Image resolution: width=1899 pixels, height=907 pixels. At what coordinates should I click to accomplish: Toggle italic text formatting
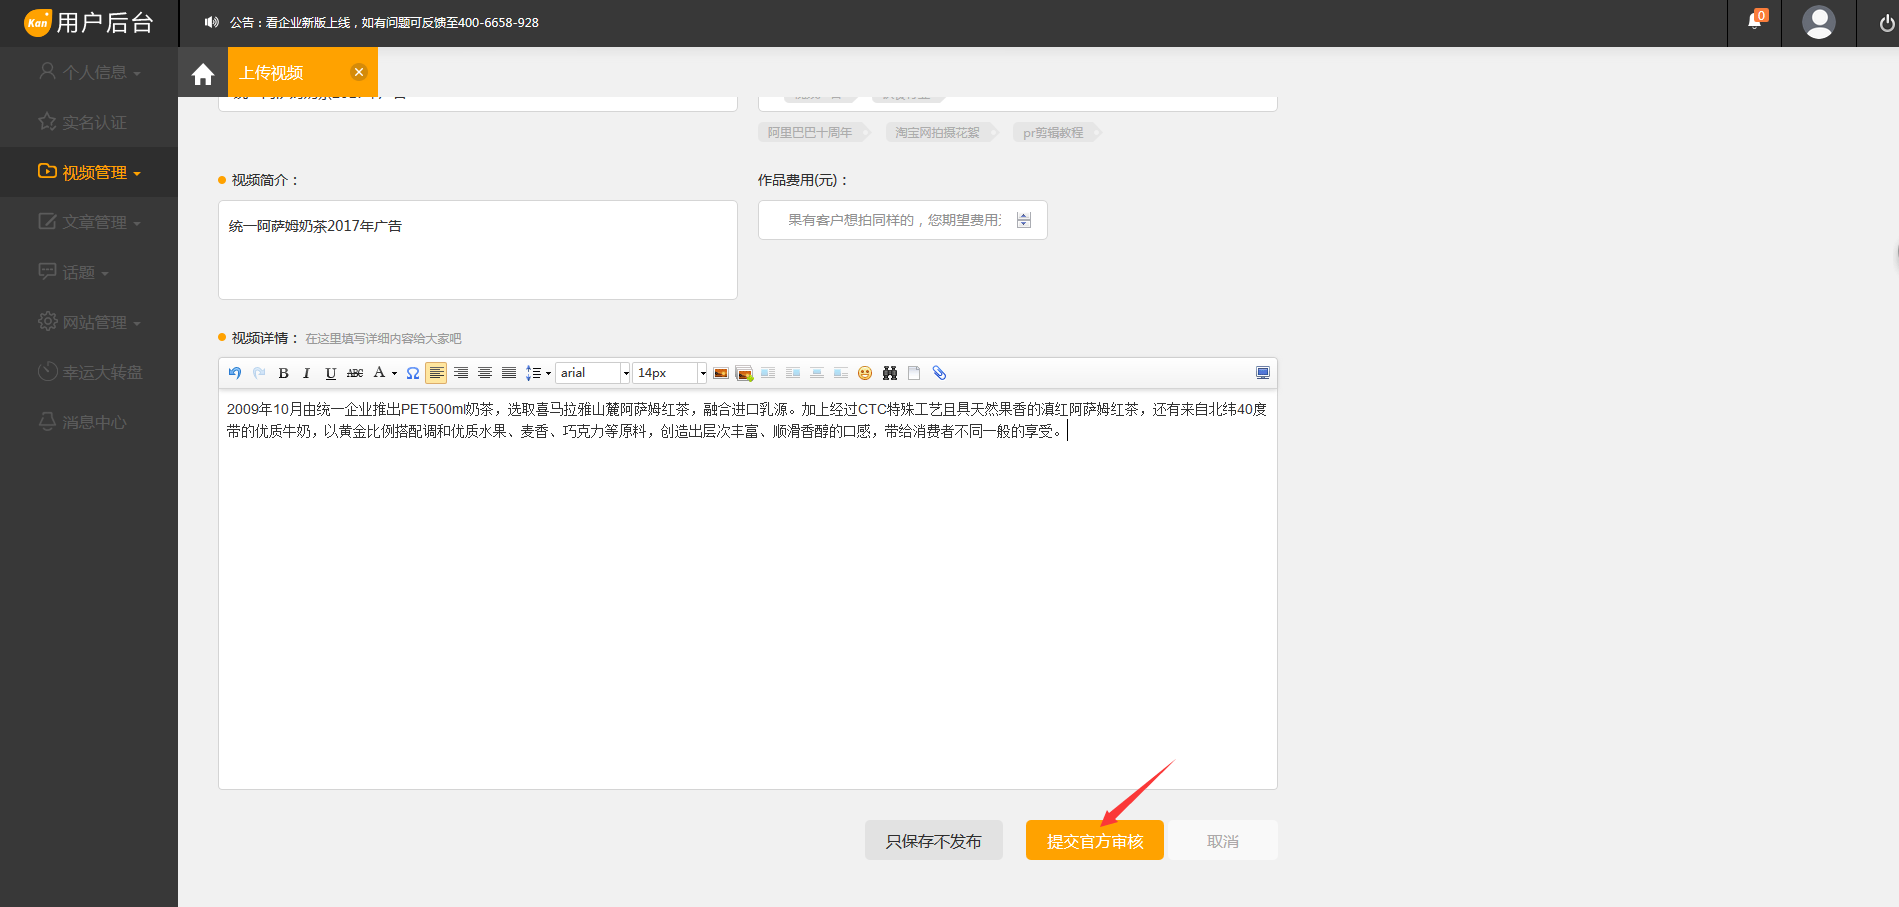pos(306,373)
